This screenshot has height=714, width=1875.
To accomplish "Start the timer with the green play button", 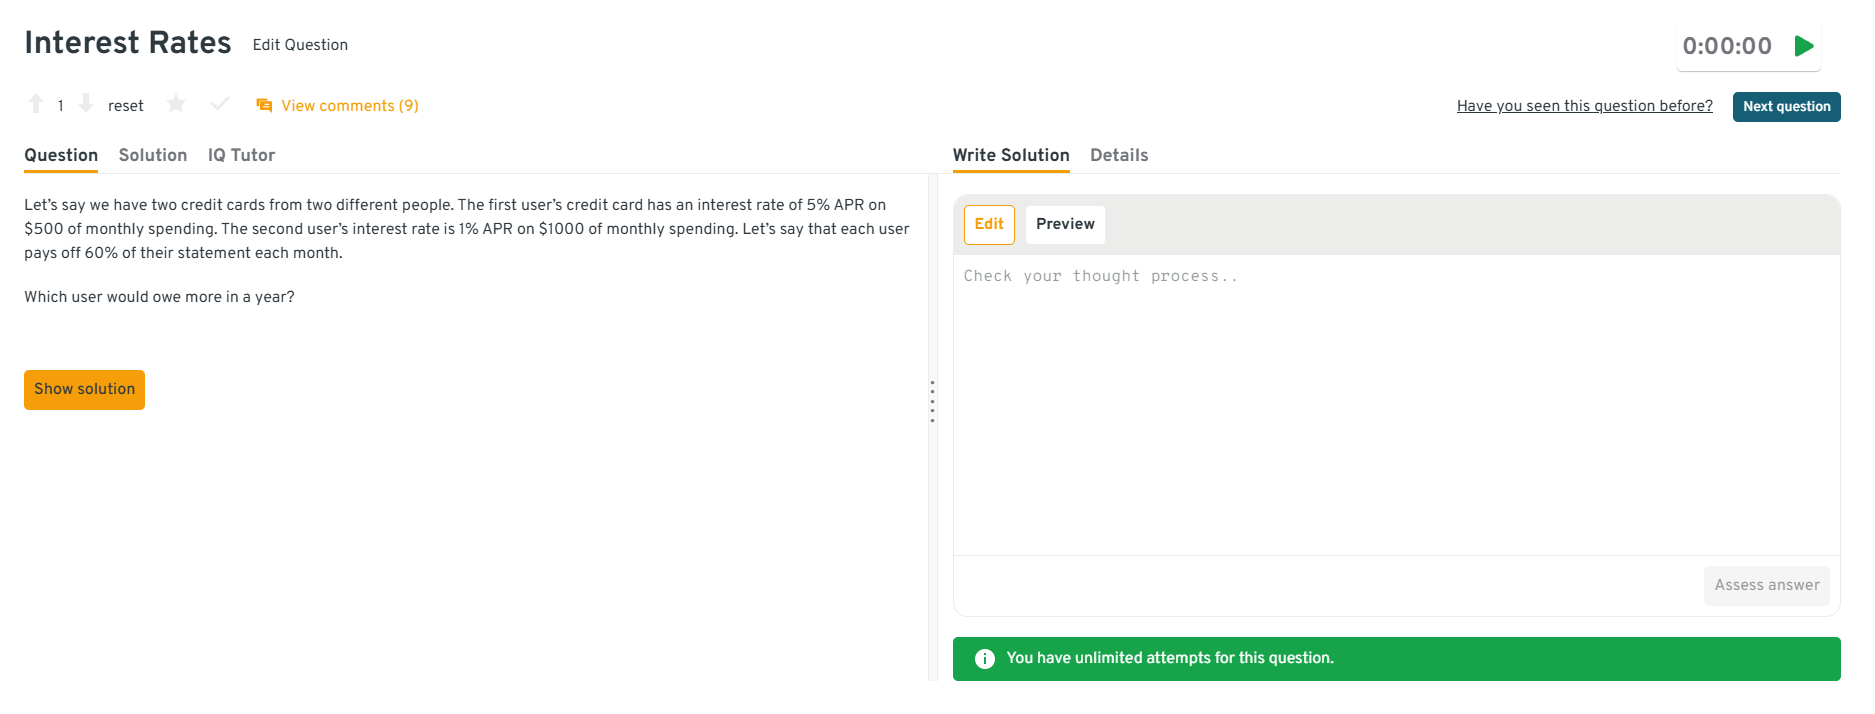I will (x=1804, y=46).
